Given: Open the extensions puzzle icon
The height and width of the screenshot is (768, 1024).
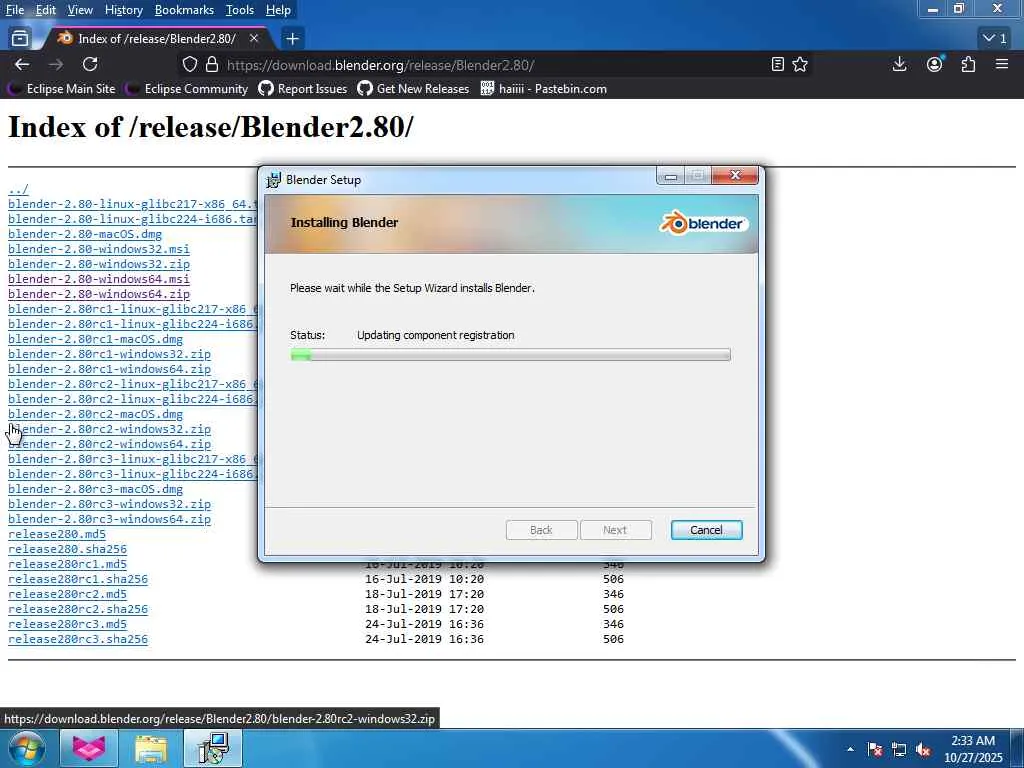Looking at the screenshot, I should (x=968, y=64).
